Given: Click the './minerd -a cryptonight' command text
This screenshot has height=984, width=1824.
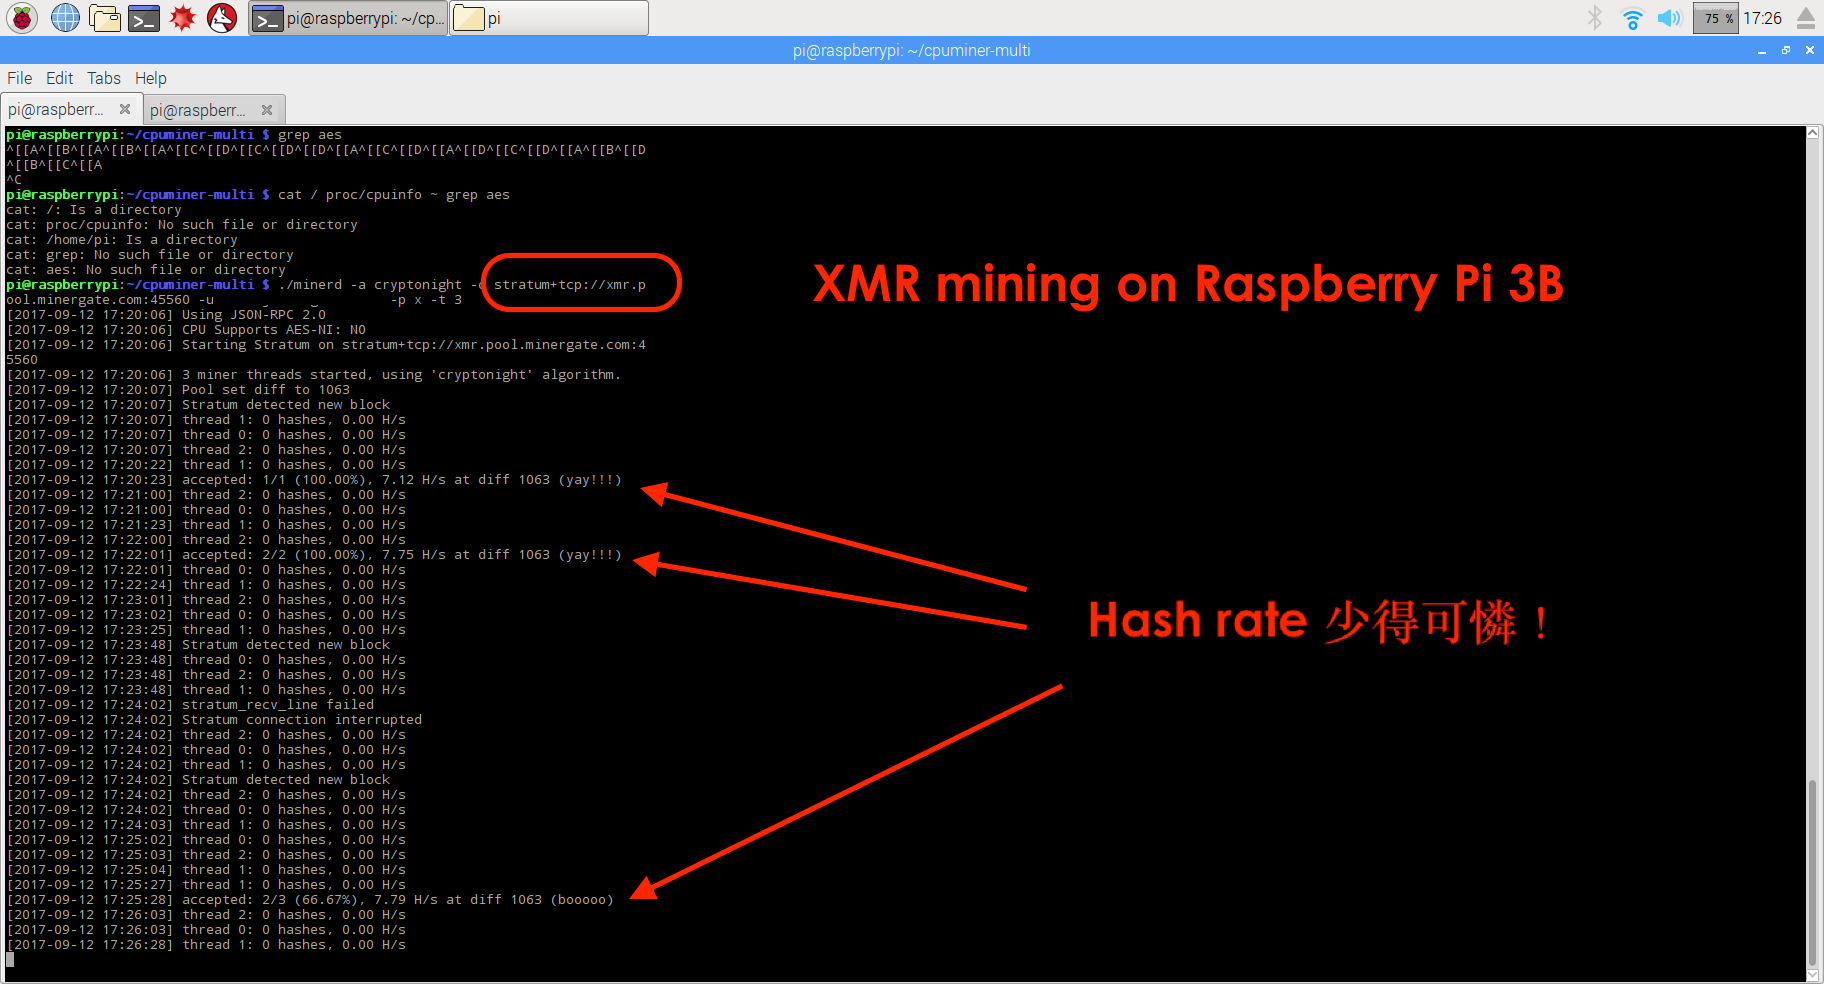Looking at the screenshot, I should (x=370, y=285).
